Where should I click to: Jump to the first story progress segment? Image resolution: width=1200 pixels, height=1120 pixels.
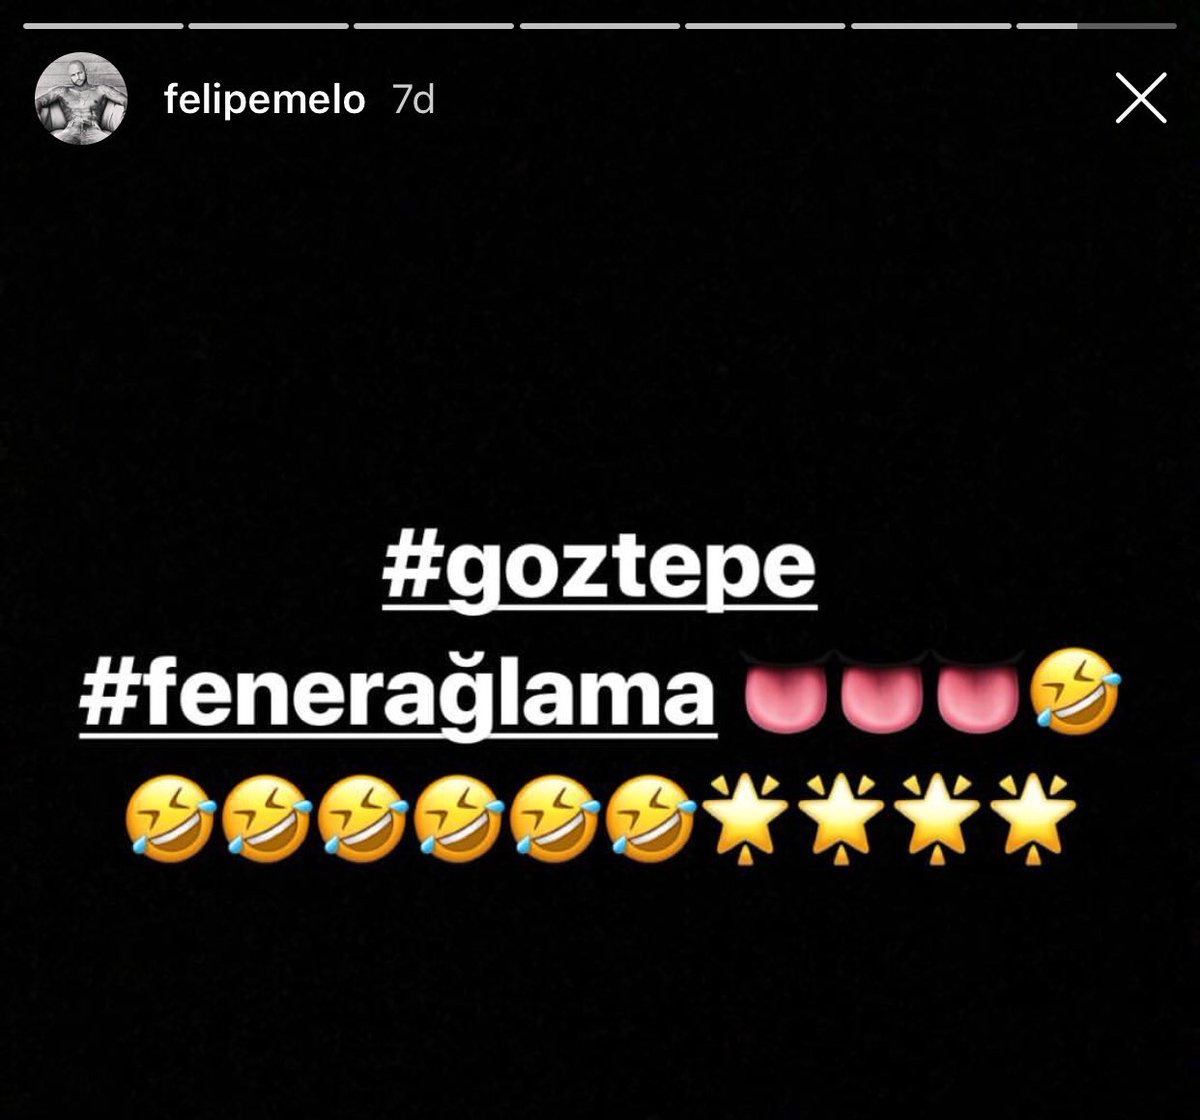point(103,26)
